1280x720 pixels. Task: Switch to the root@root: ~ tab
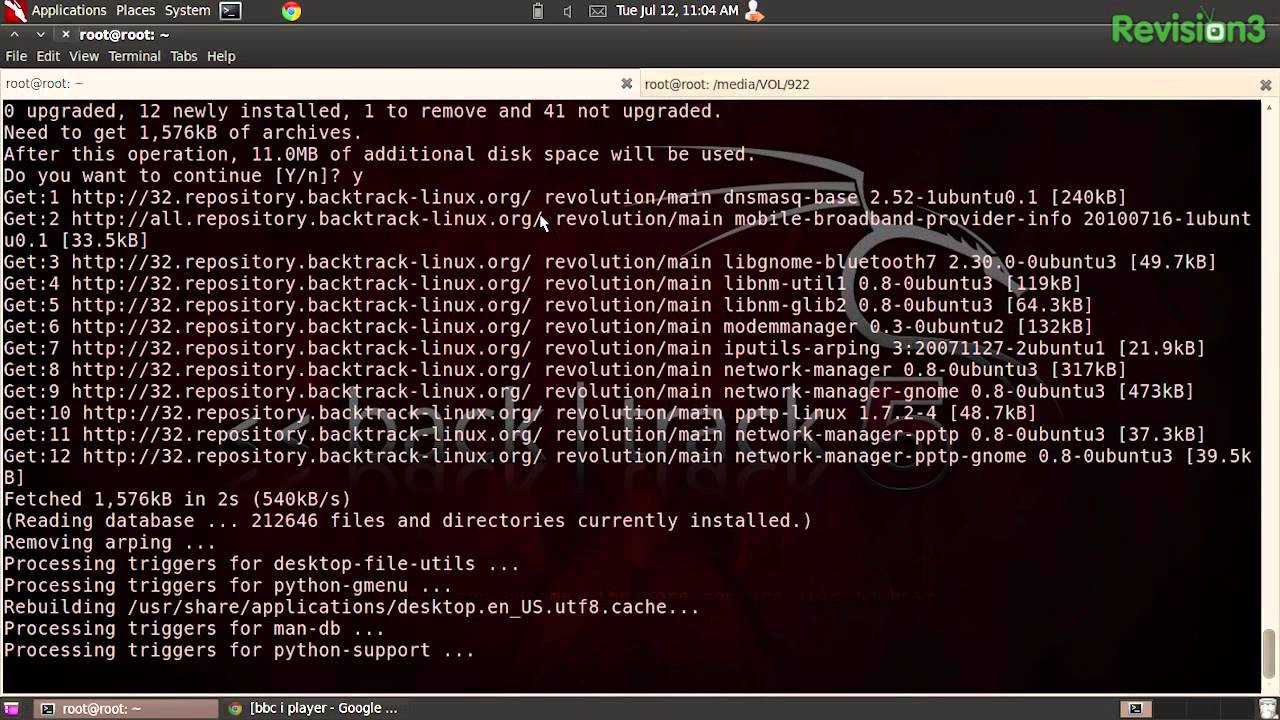(318, 84)
